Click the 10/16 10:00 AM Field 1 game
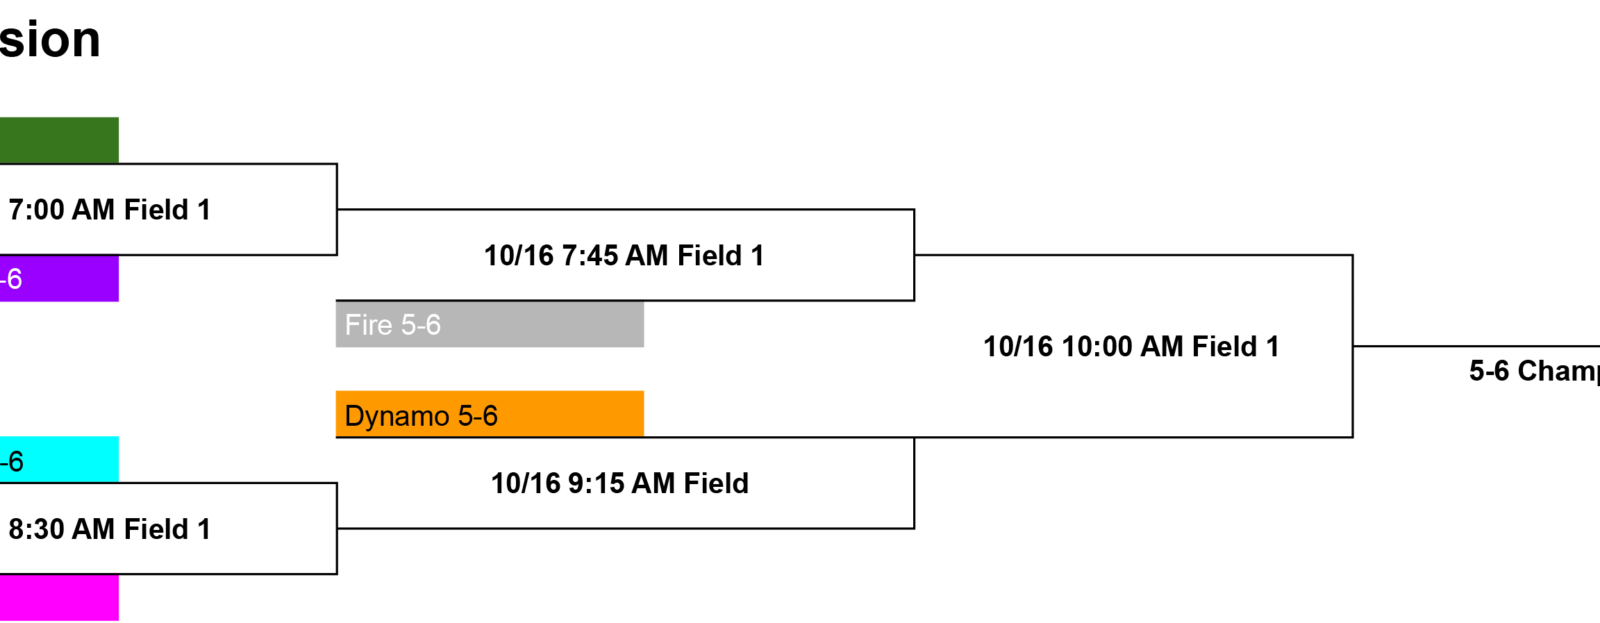The width and height of the screenshot is (1600, 623). pyautogui.click(x=1131, y=347)
